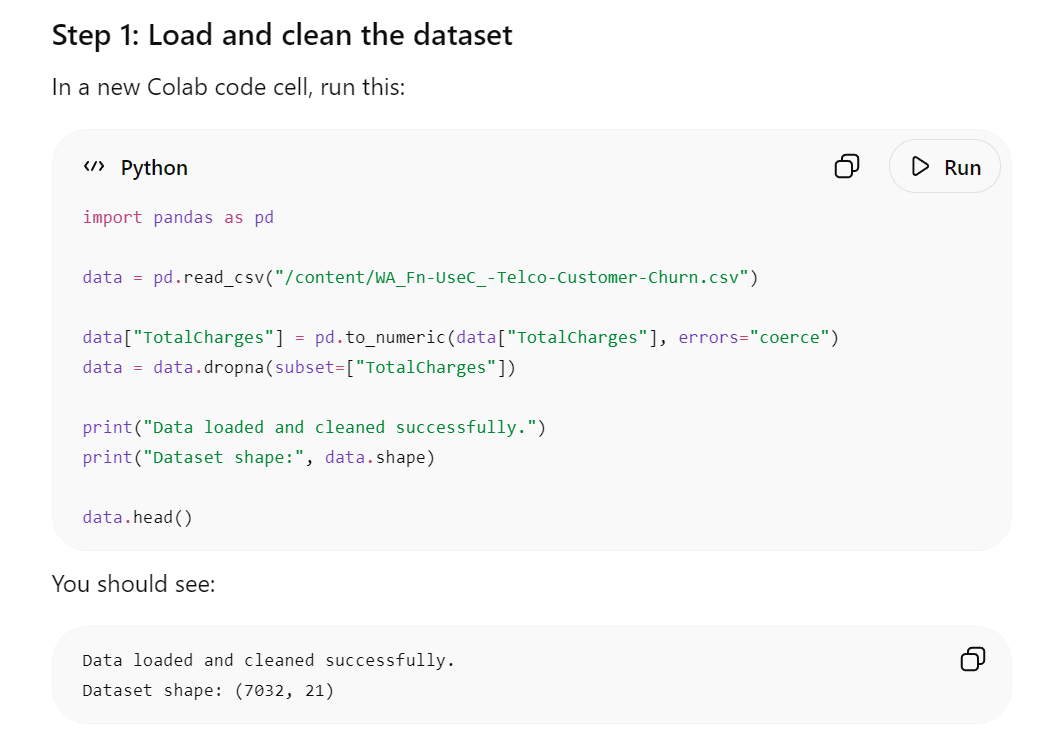Click the code brackets icon beside Python

[94, 166]
